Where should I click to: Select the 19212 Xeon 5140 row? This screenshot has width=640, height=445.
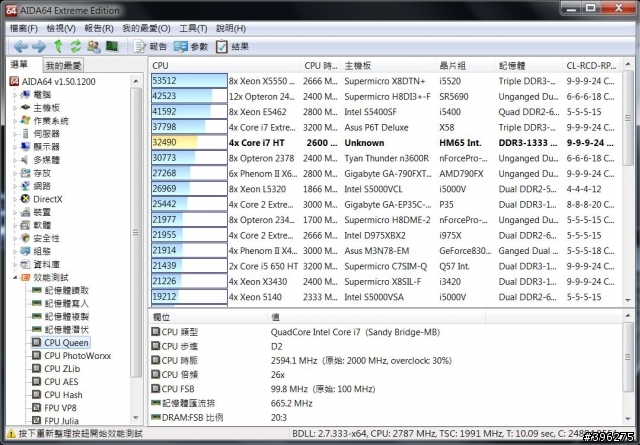click(386, 297)
